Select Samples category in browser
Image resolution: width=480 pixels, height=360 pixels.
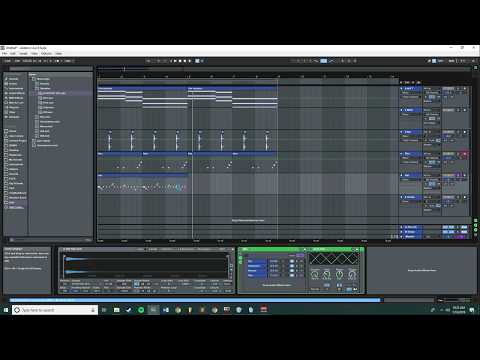13,117
